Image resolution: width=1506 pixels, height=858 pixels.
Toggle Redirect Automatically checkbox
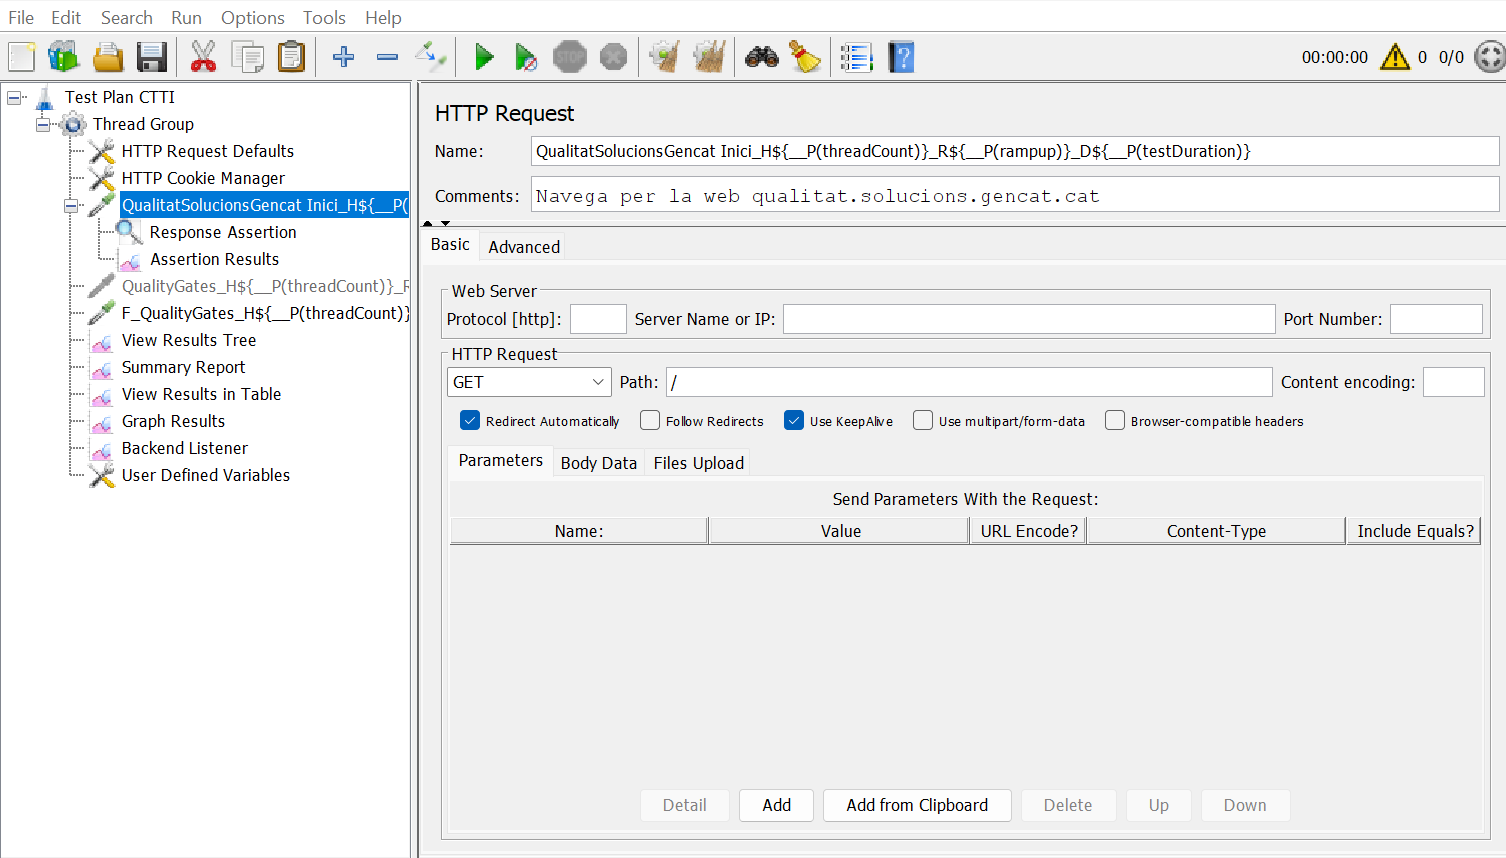click(470, 421)
